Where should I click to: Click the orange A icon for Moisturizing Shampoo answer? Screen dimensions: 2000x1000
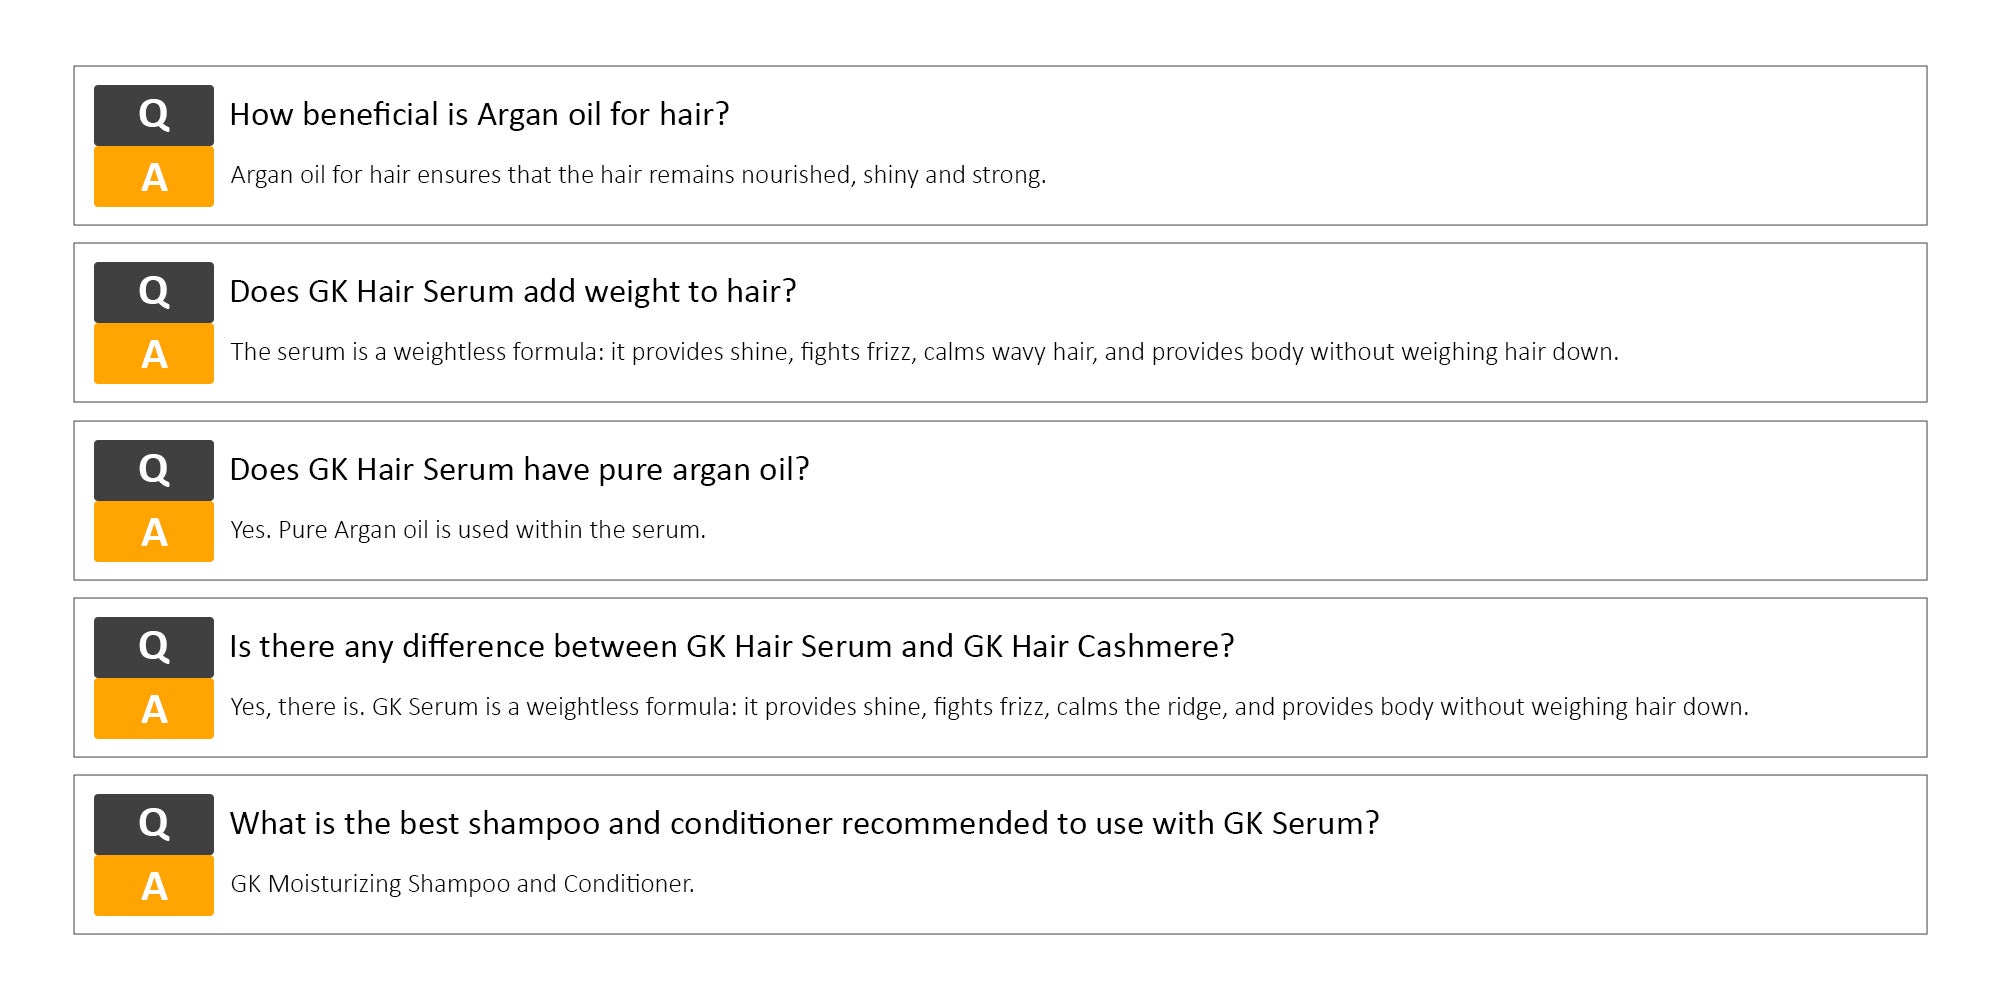click(154, 886)
